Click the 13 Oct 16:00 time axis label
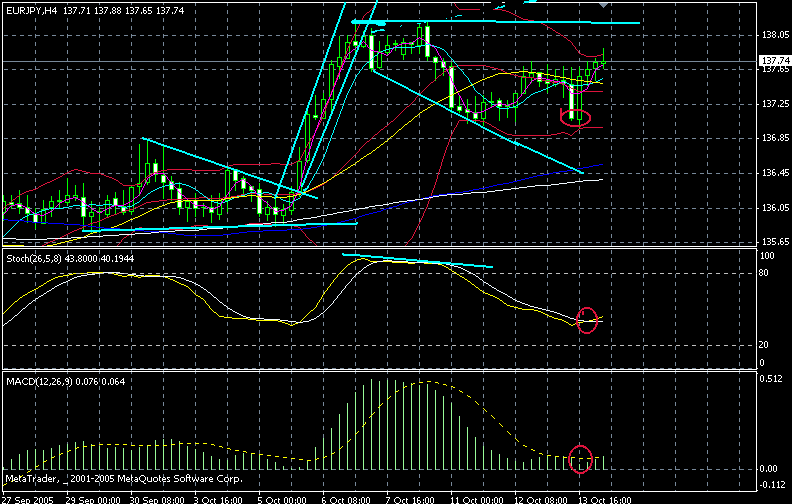 (604, 500)
